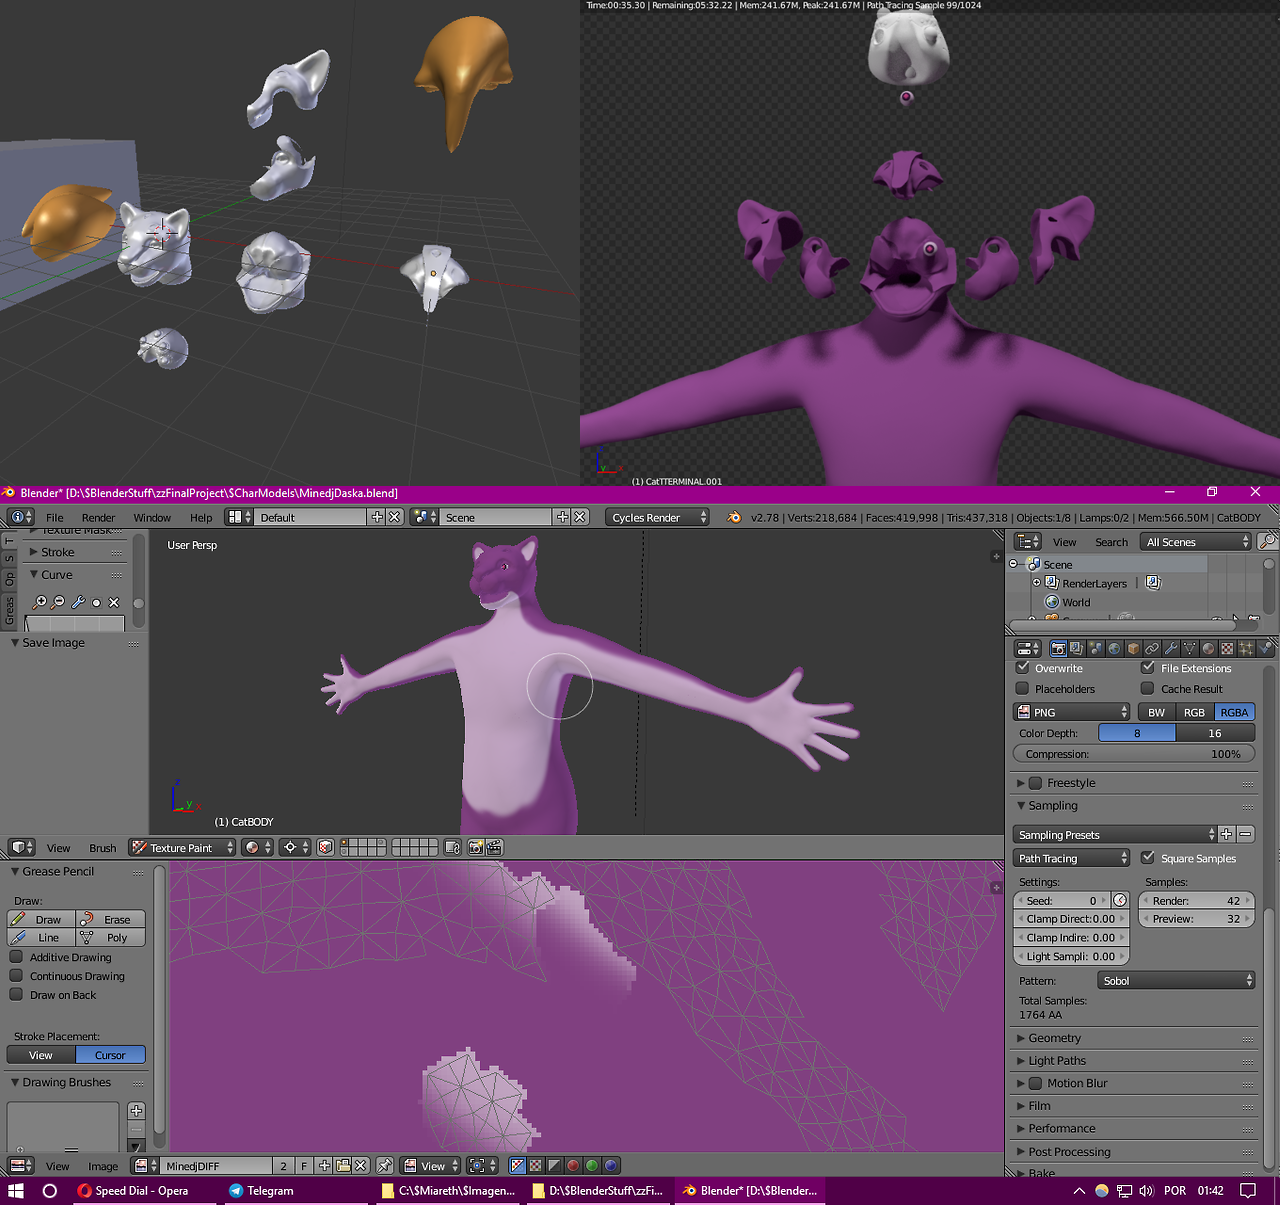Image resolution: width=1280 pixels, height=1205 pixels.
Task: Open the Cycles Render engine dropdown
Action: click(657, 517)
